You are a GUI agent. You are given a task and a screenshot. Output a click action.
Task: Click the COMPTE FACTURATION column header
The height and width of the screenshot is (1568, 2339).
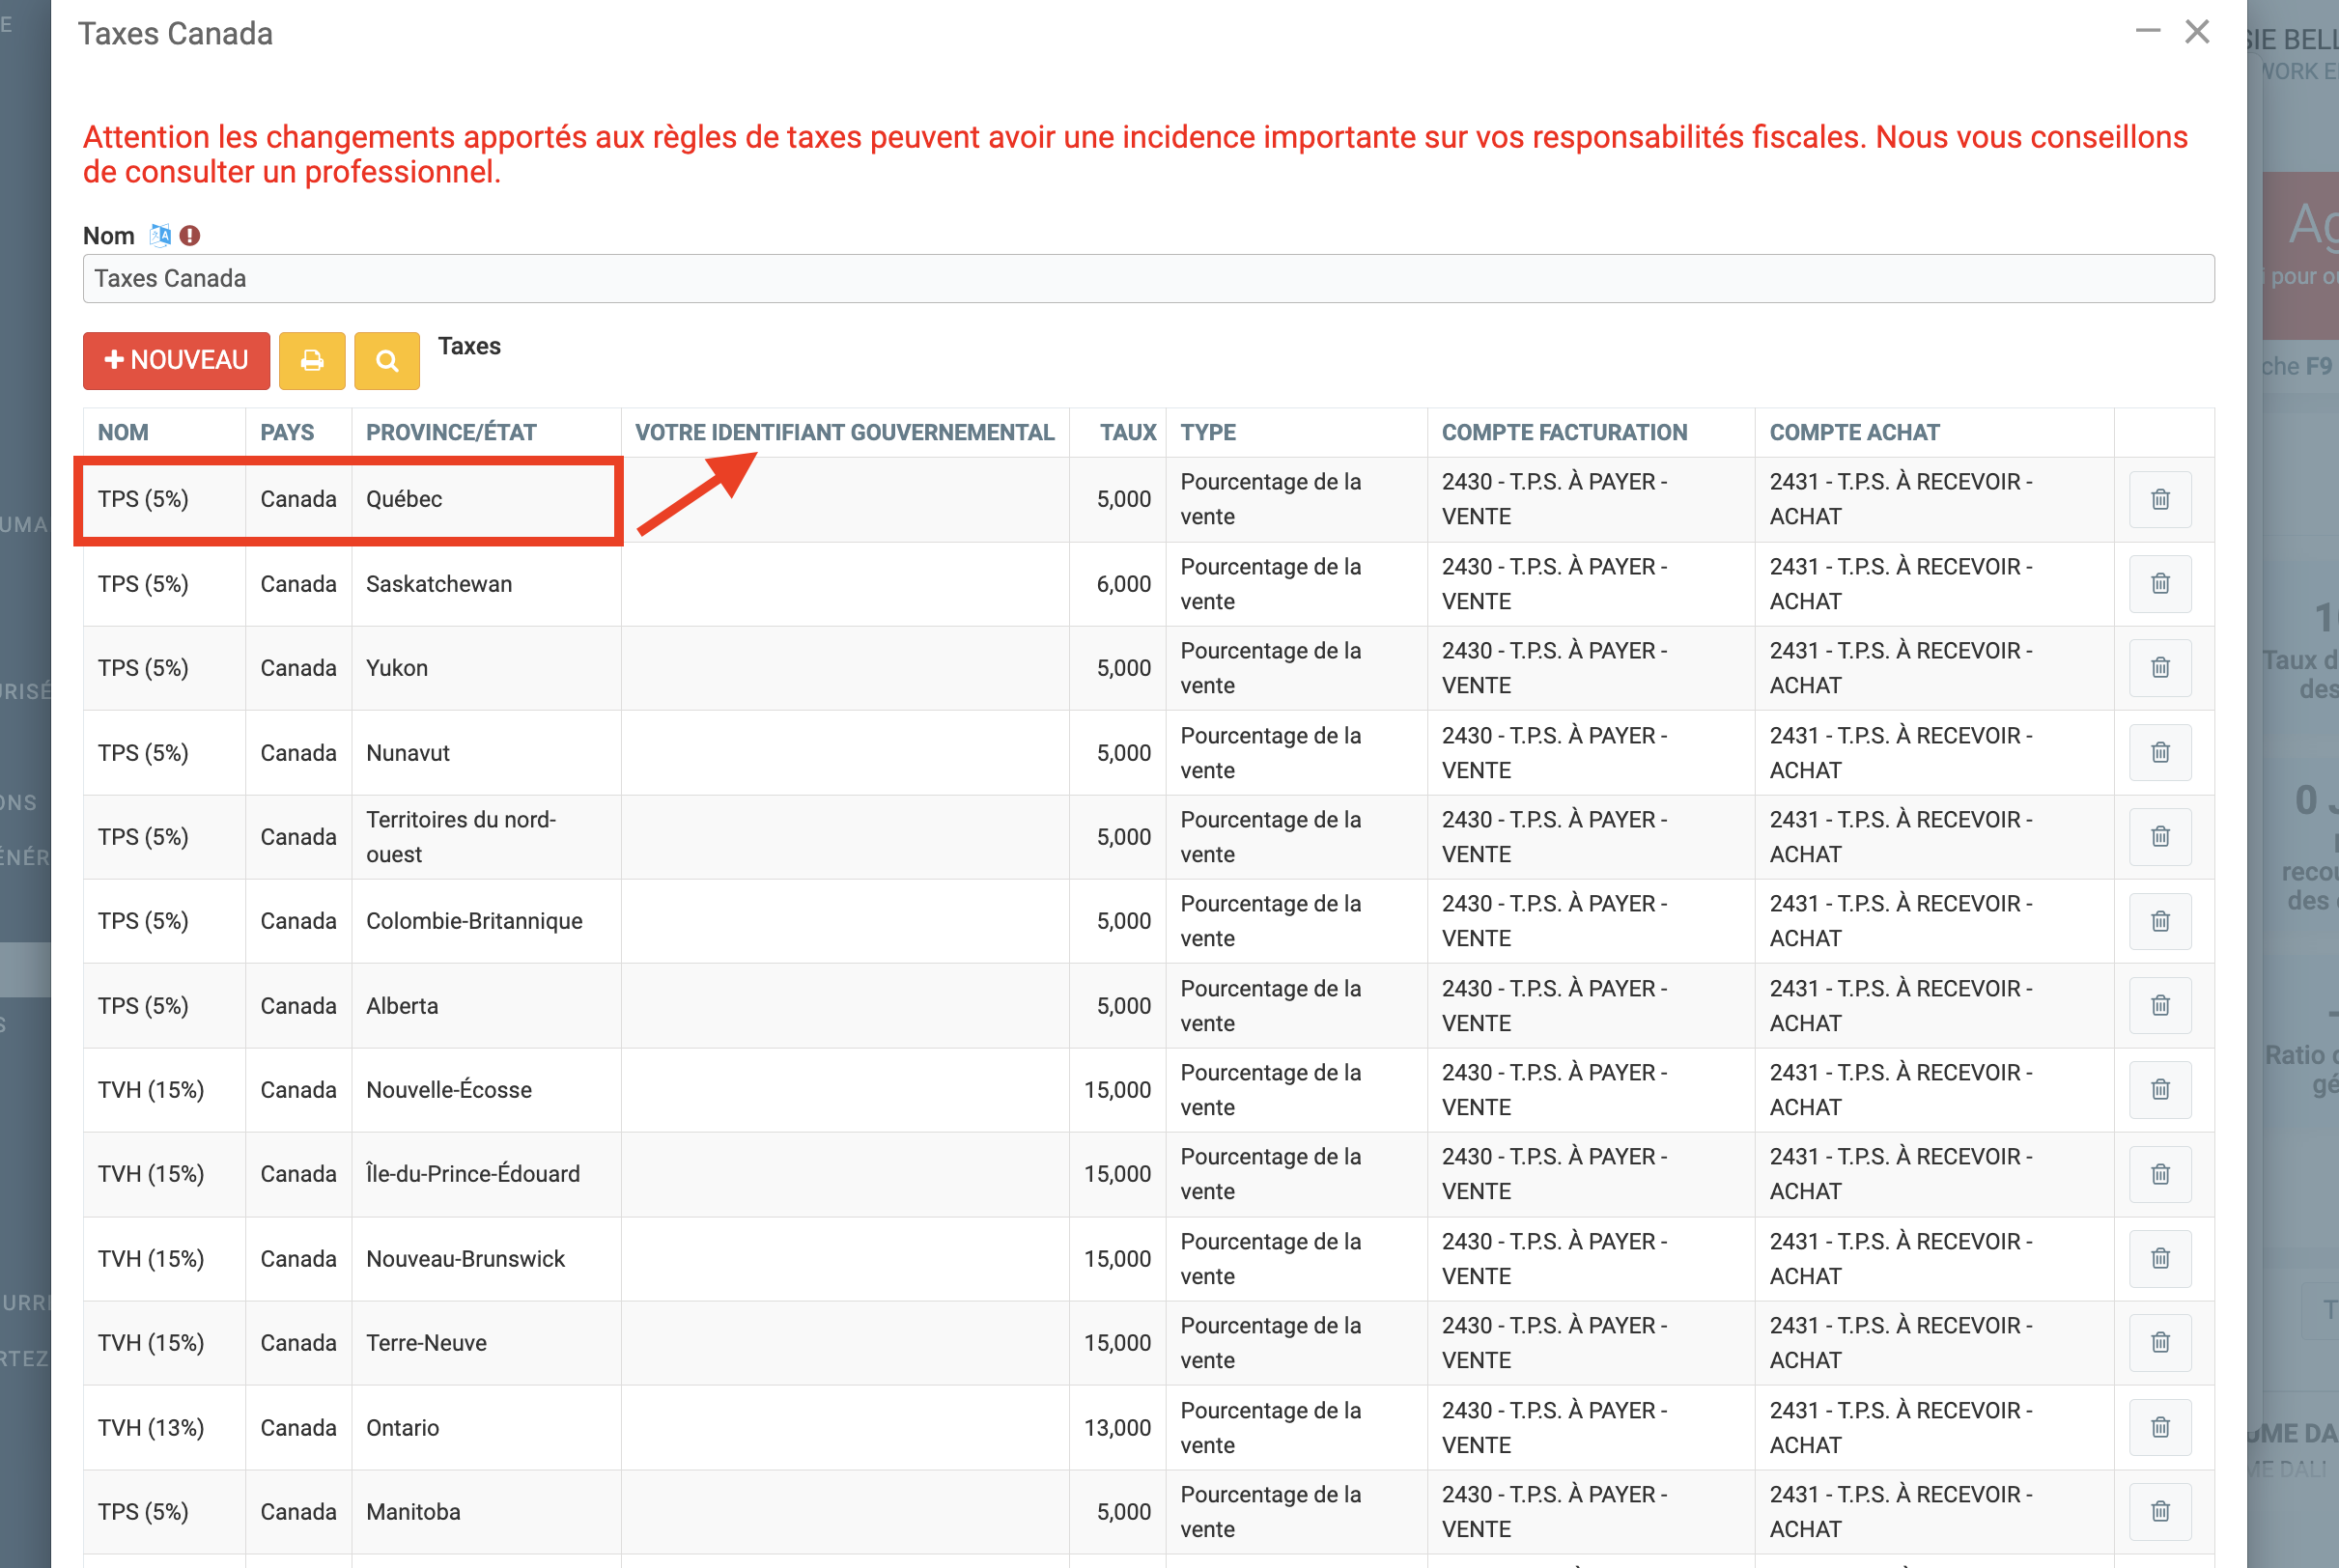pos(1564,433)
